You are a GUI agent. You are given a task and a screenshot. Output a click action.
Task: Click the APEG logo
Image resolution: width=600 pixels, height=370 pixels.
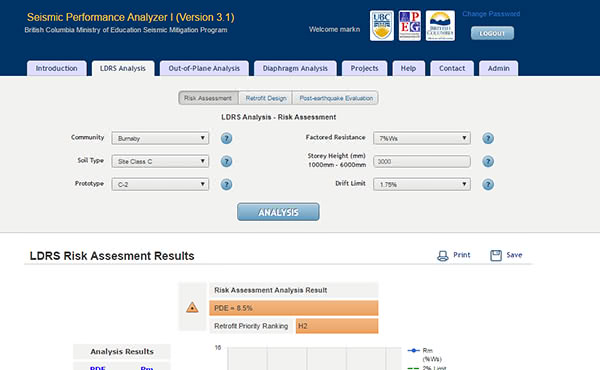409,26
